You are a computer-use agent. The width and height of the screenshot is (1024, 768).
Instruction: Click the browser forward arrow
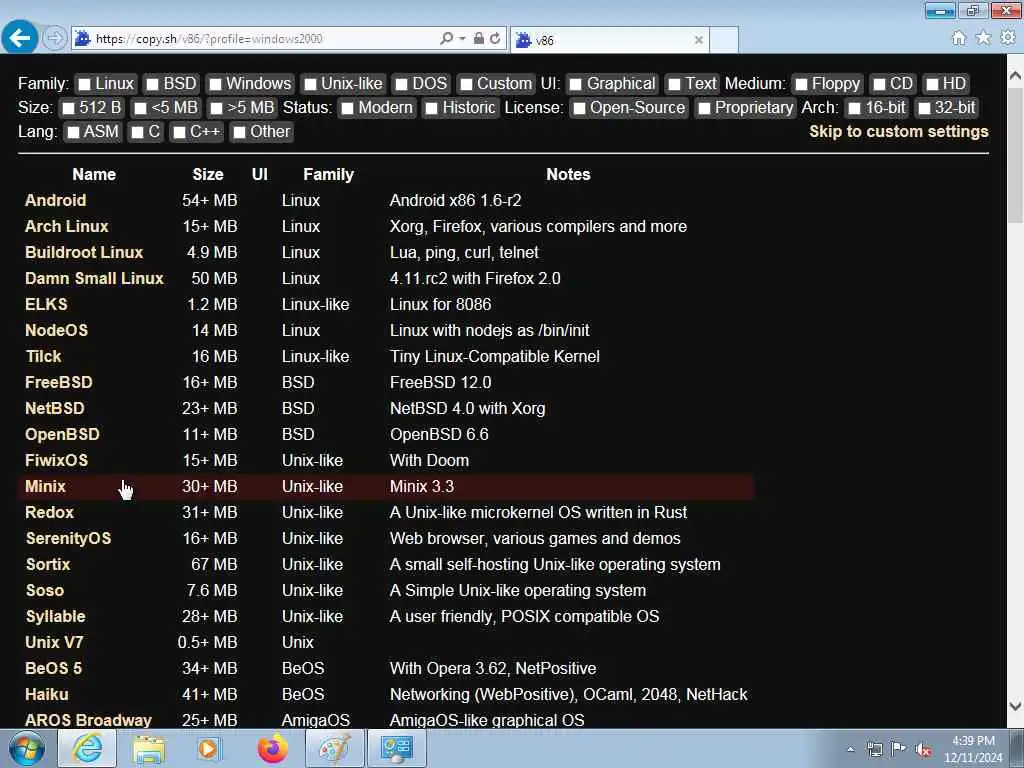[55, 38]
